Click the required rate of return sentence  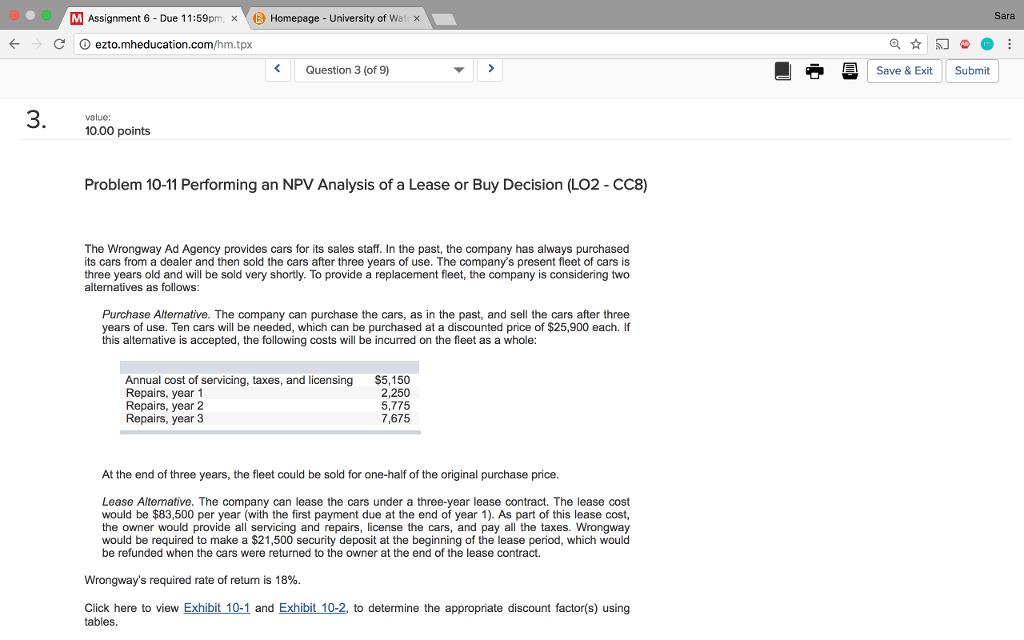[x=193, y=580]
